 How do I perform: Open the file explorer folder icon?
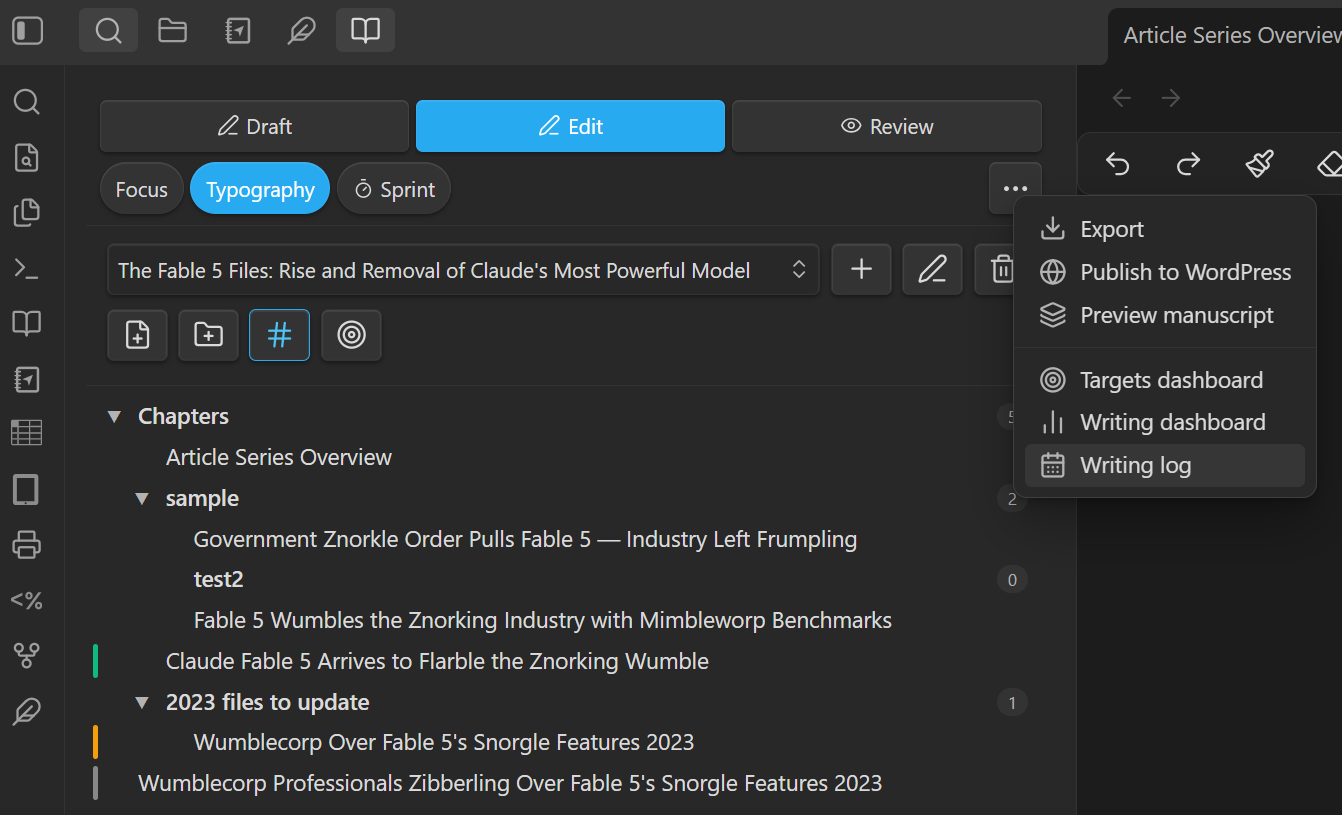(x=173, y=31)
